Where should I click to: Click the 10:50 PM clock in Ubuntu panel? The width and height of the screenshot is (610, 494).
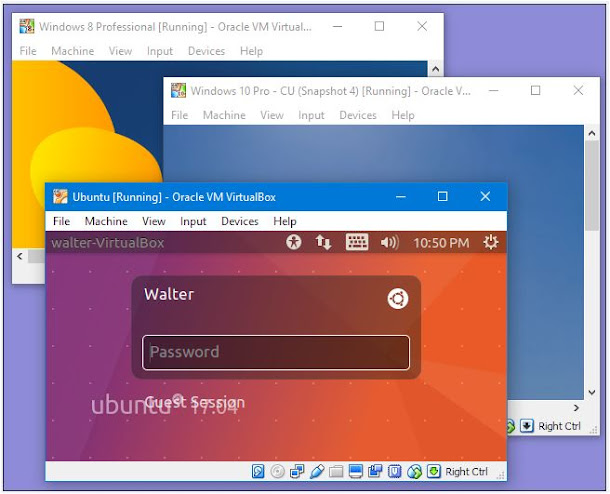click(441, 243)
